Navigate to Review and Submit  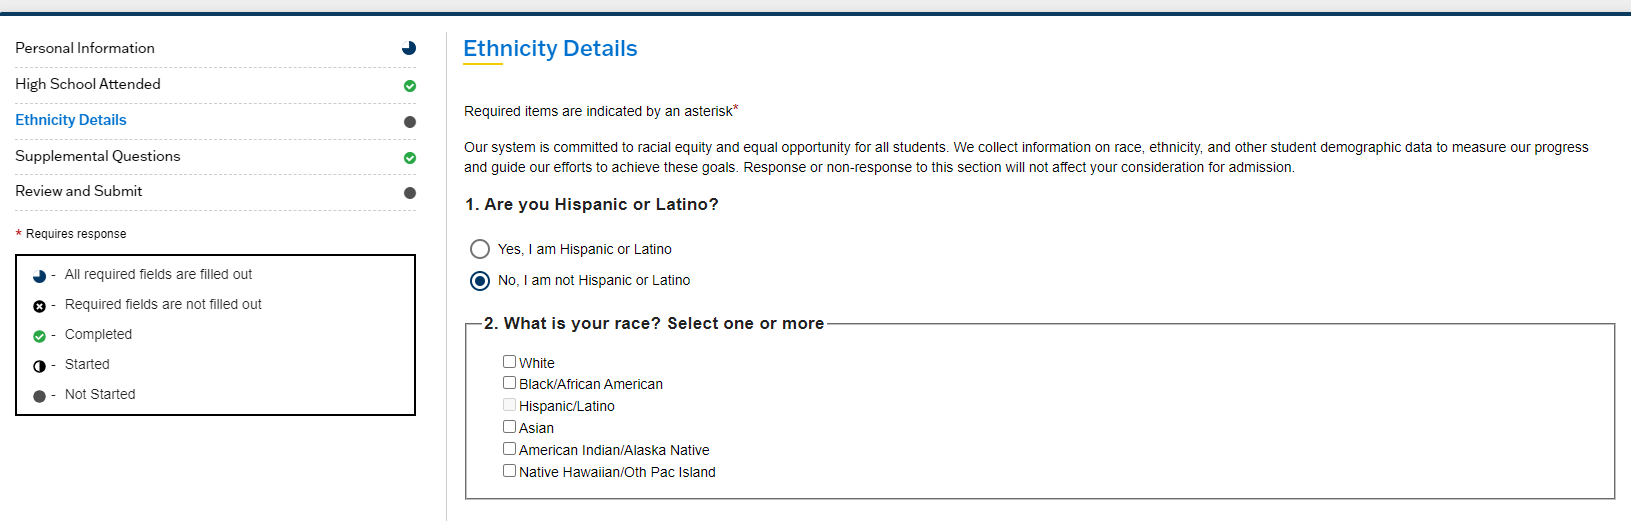tap(79, 191)
